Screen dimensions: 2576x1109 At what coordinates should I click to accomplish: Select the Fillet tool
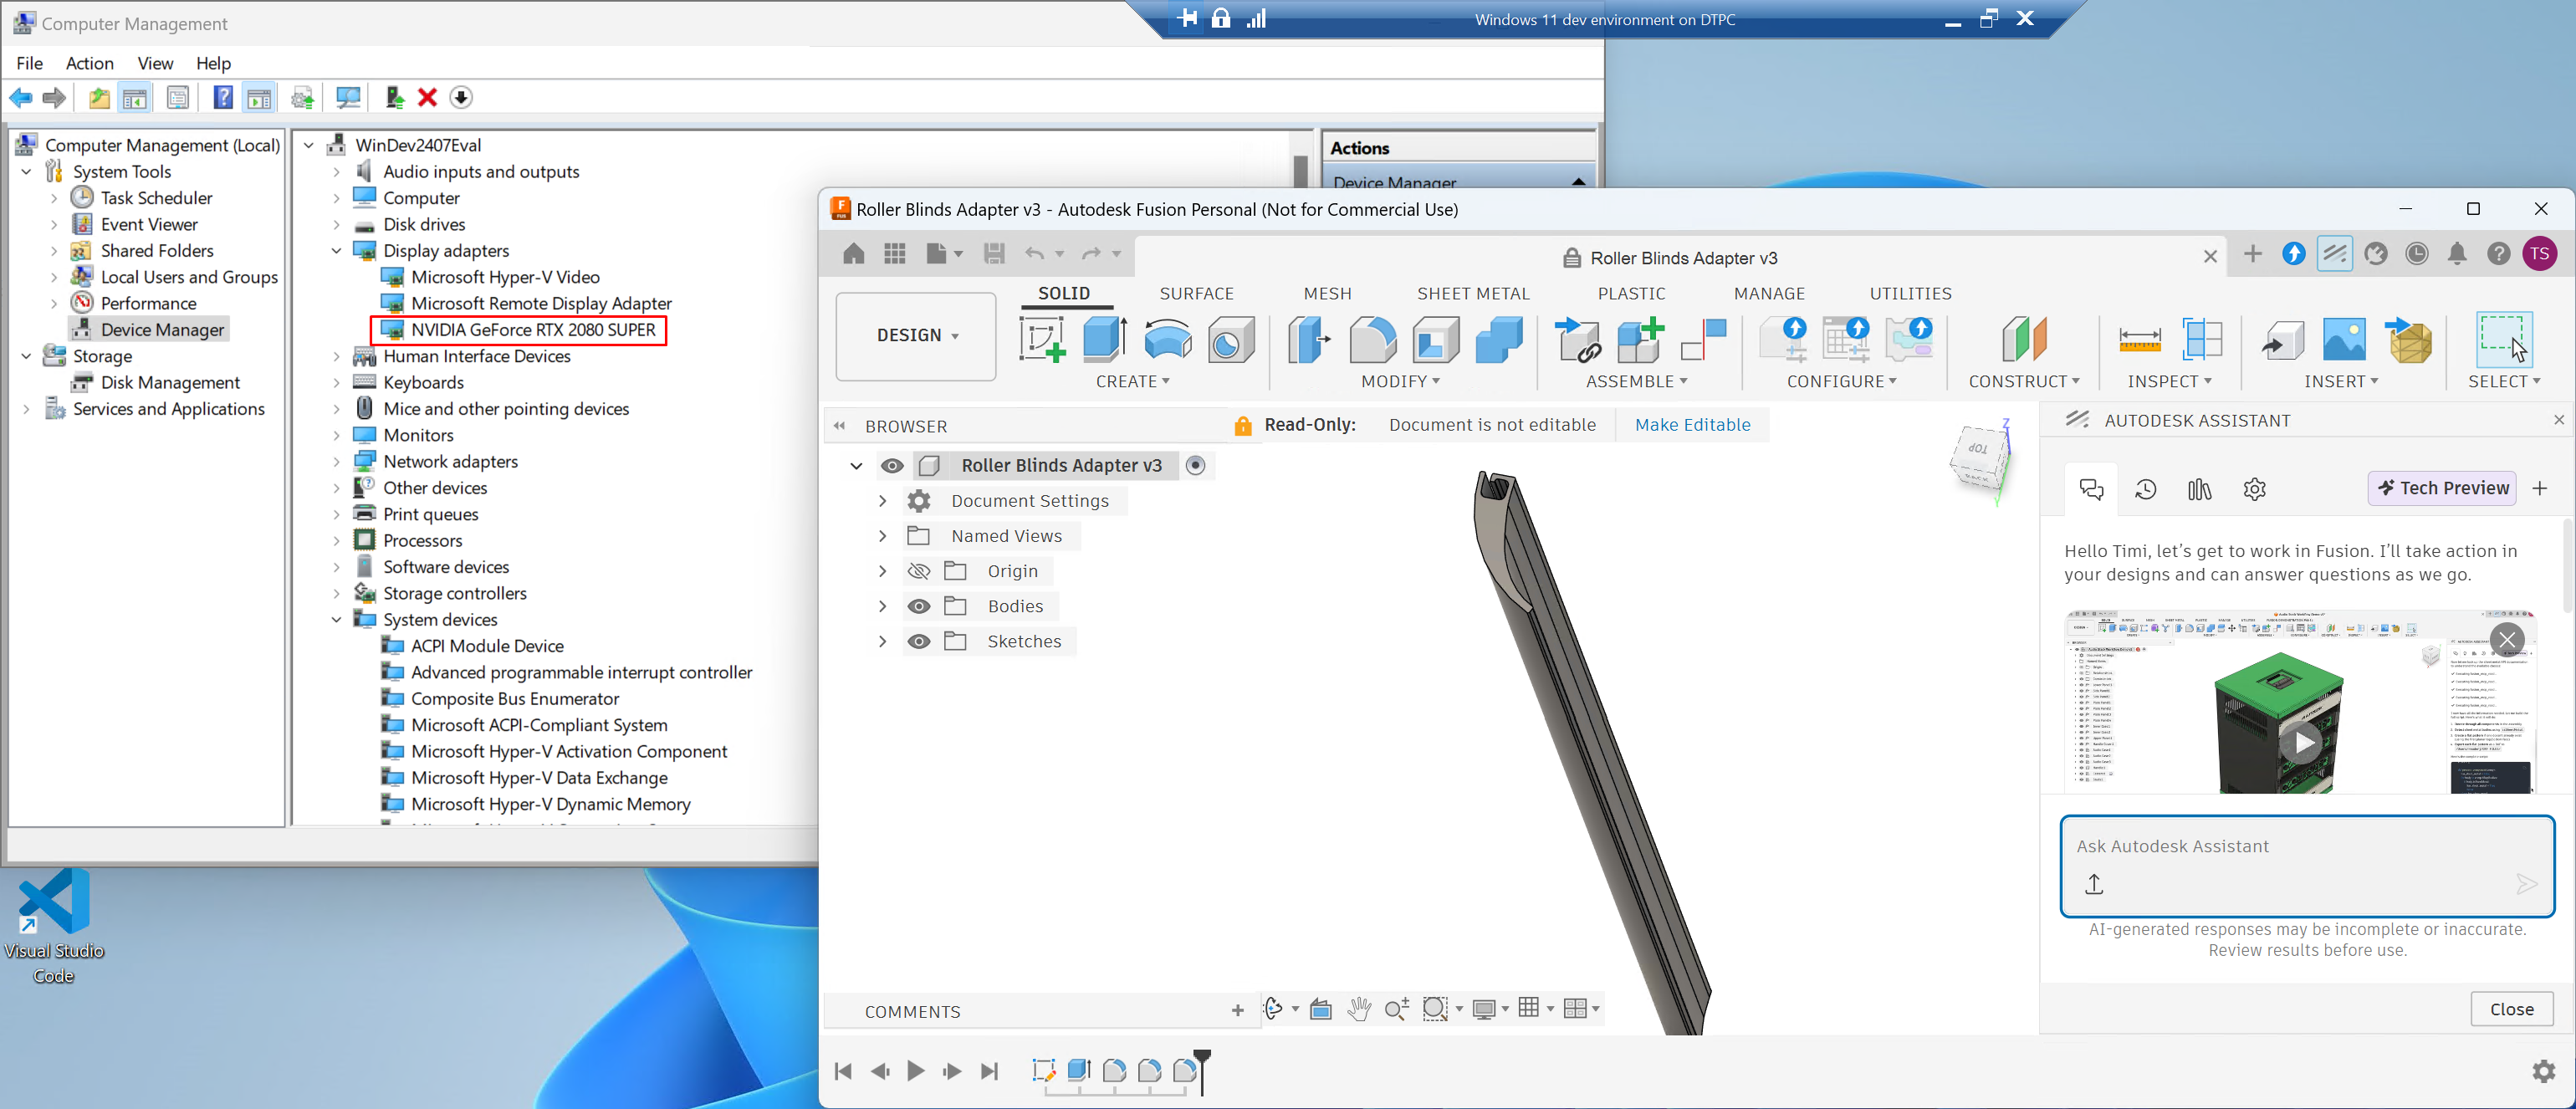1373,340
